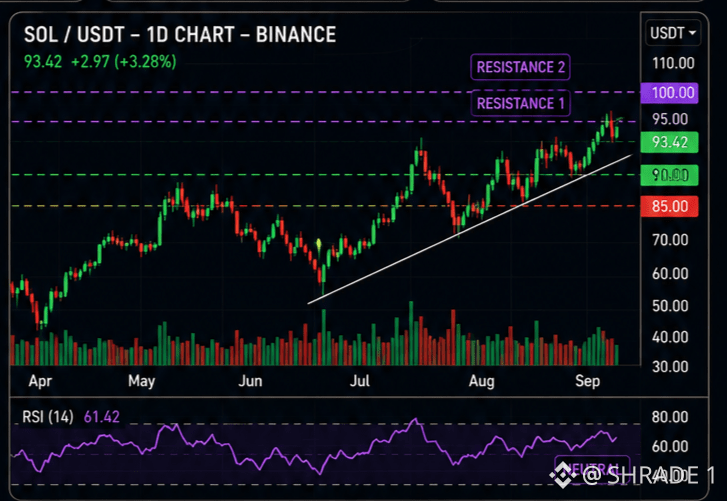This screenshot has width=727, height=501.
Task: Click the 90.00 green price tag
Action: (x=669, y=175)
